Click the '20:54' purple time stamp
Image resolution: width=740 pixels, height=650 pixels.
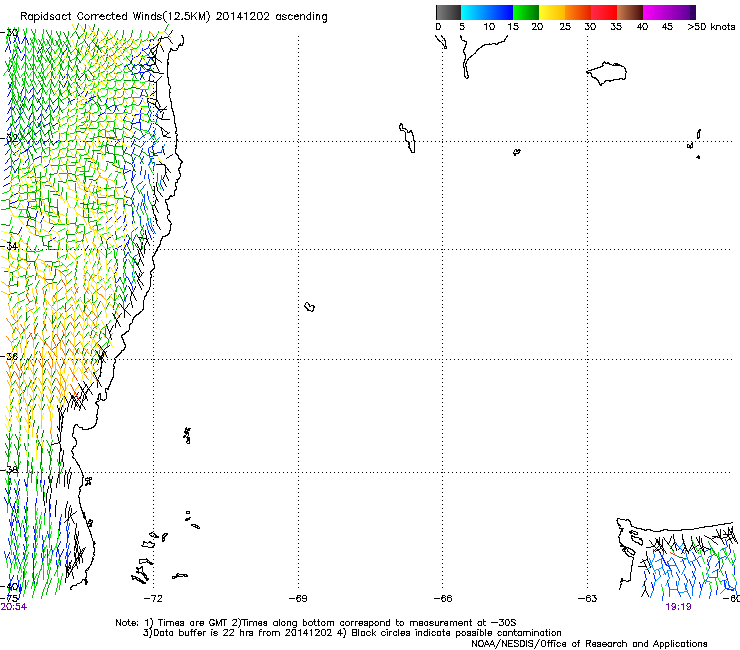tap(14, 607)
